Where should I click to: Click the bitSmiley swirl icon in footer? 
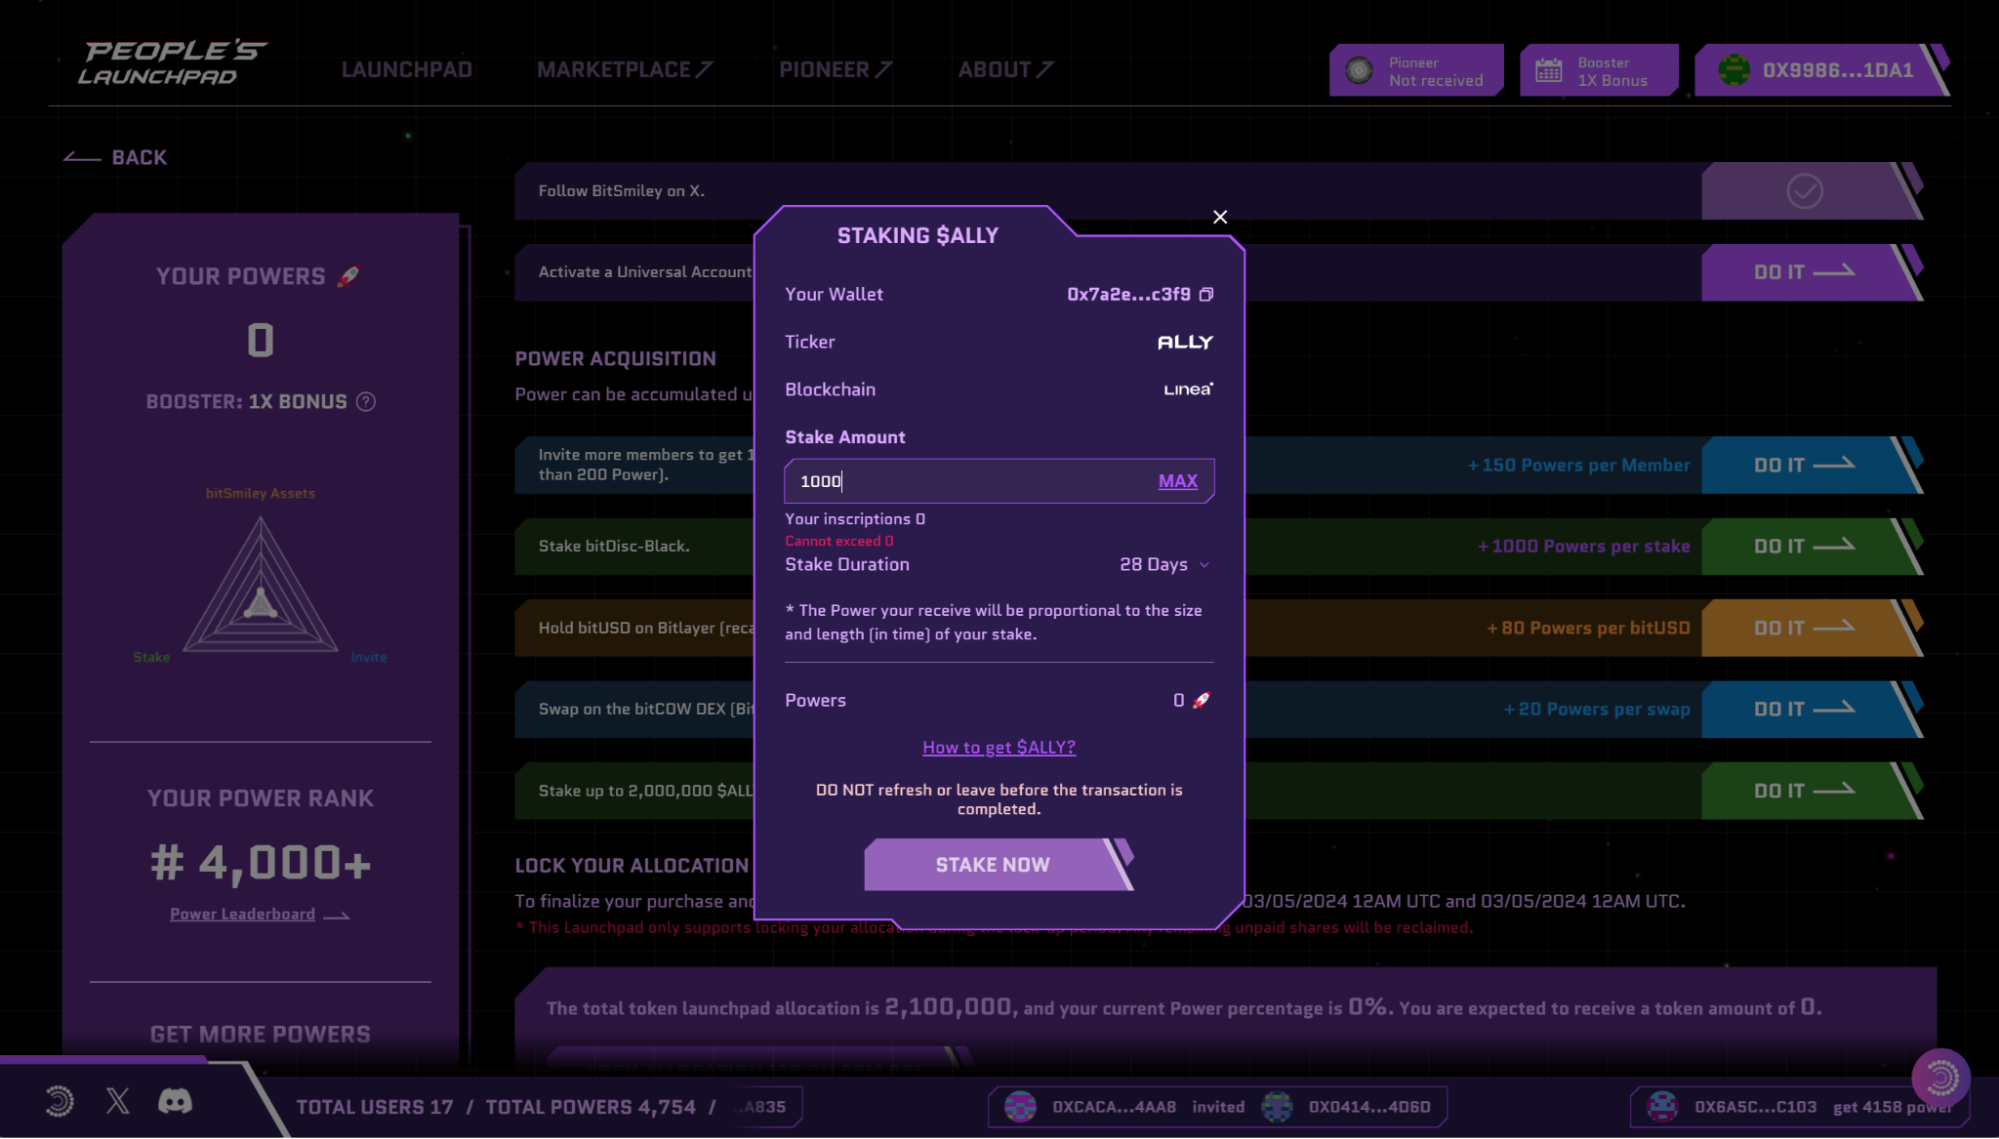point(60,1101)
